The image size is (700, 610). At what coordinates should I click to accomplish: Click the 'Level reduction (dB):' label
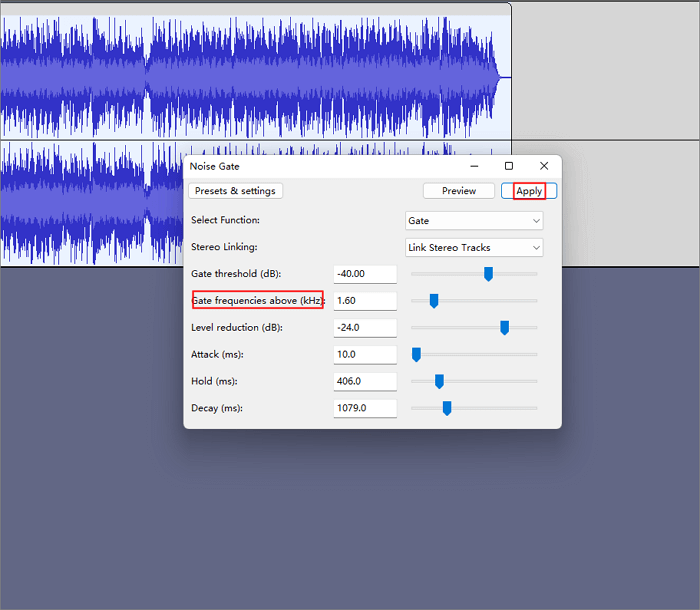click(x=237, y=327)
